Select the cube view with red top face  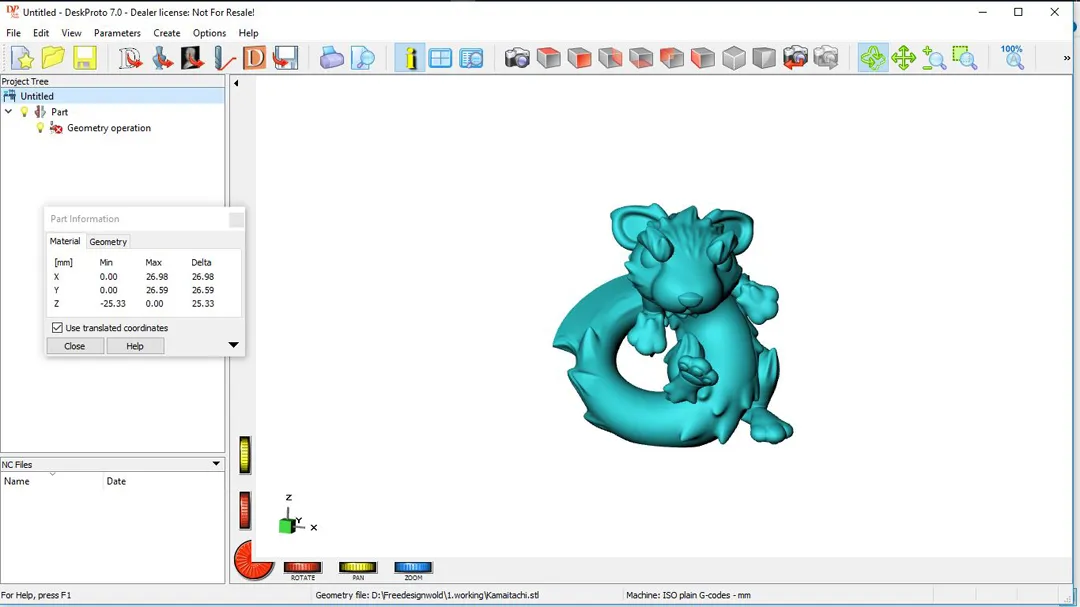548,59
